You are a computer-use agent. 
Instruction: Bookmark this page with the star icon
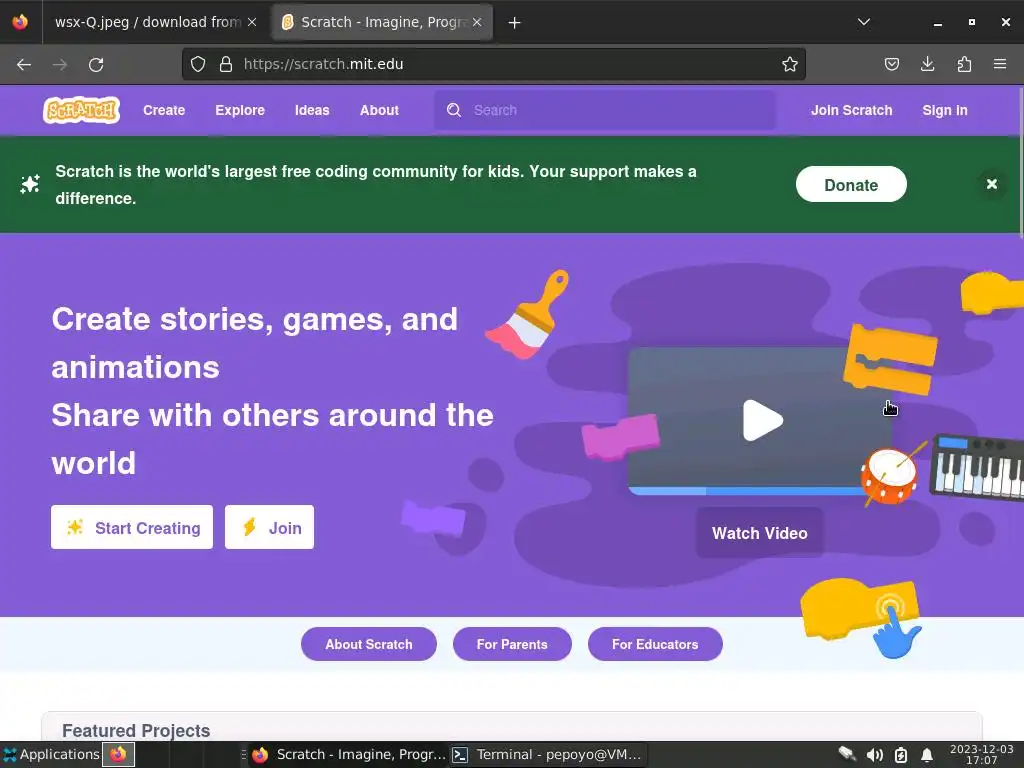(x=790, y=64)
